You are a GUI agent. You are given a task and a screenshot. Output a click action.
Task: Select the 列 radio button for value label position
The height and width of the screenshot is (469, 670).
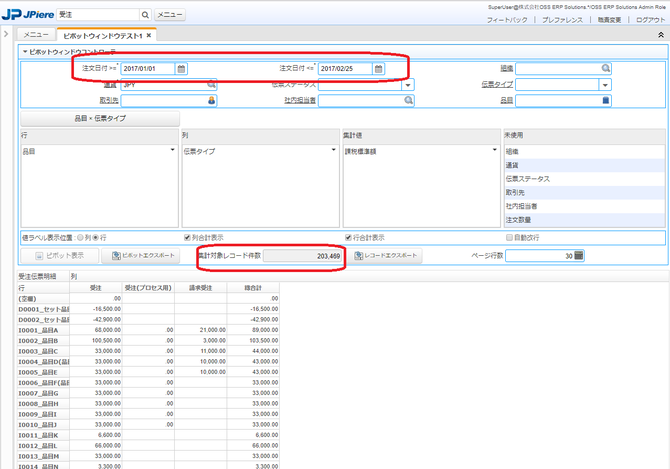click(x=80, y=237)
